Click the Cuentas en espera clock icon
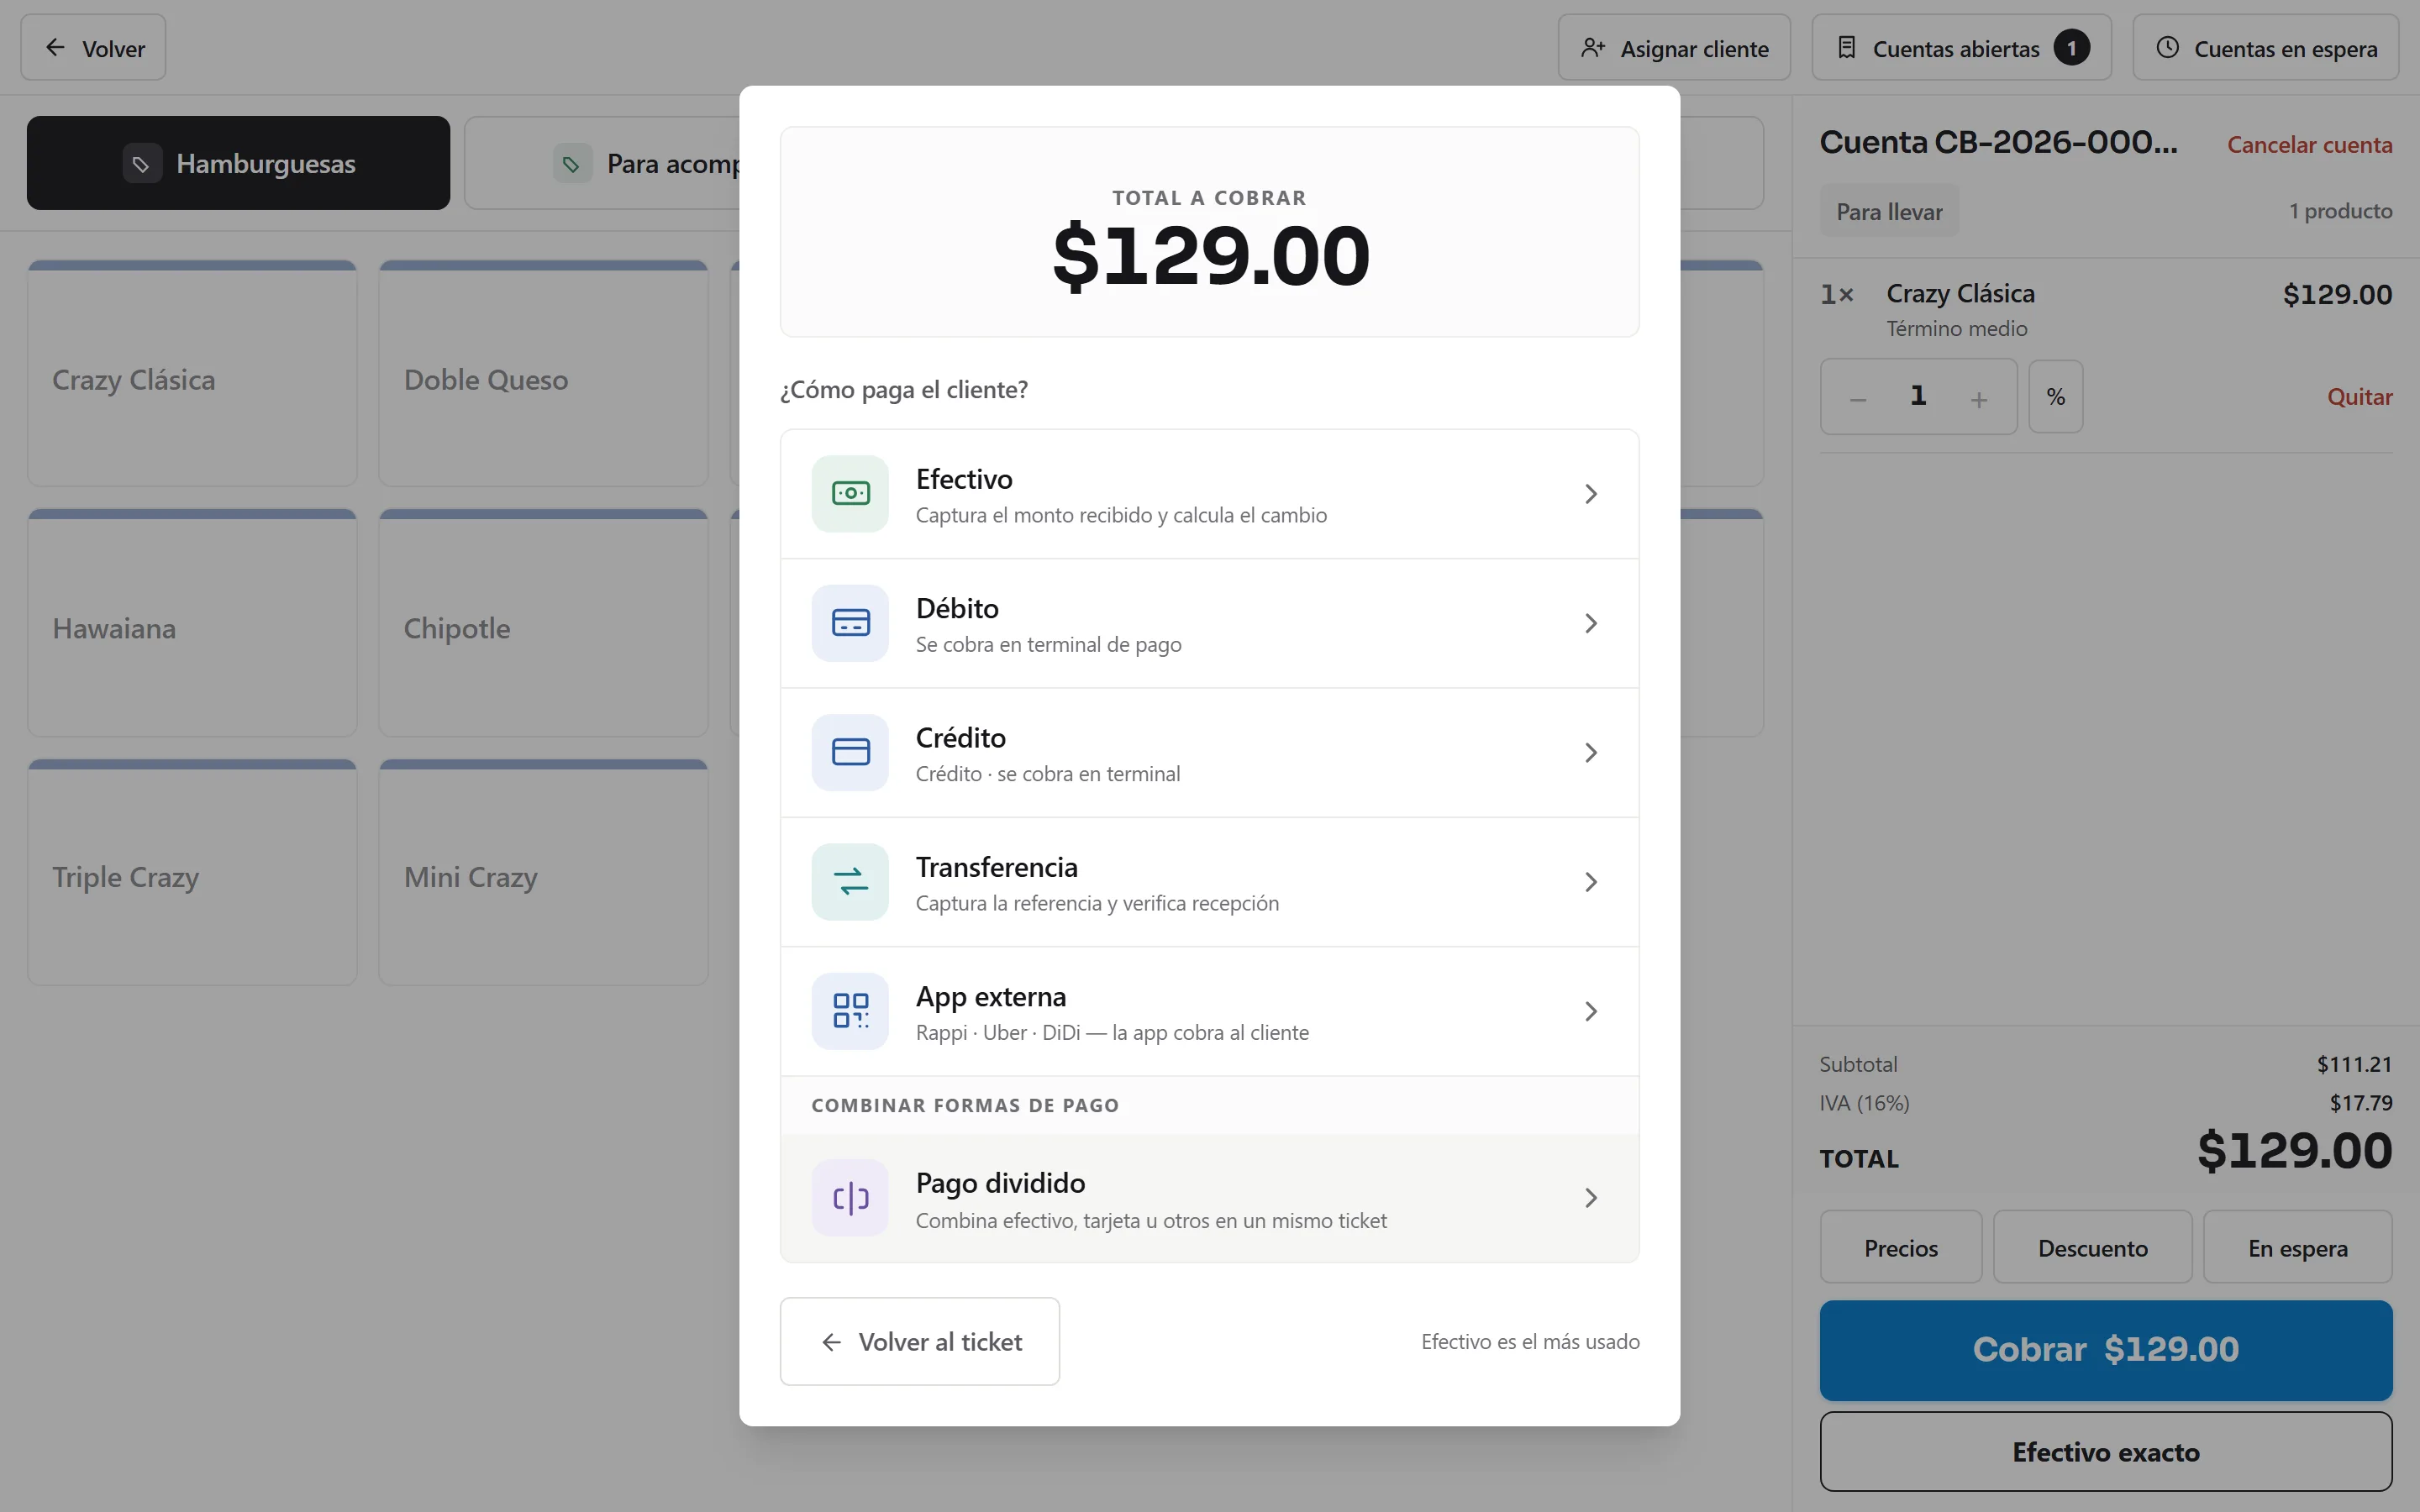2420x1512 pixels. [2167, 47]
